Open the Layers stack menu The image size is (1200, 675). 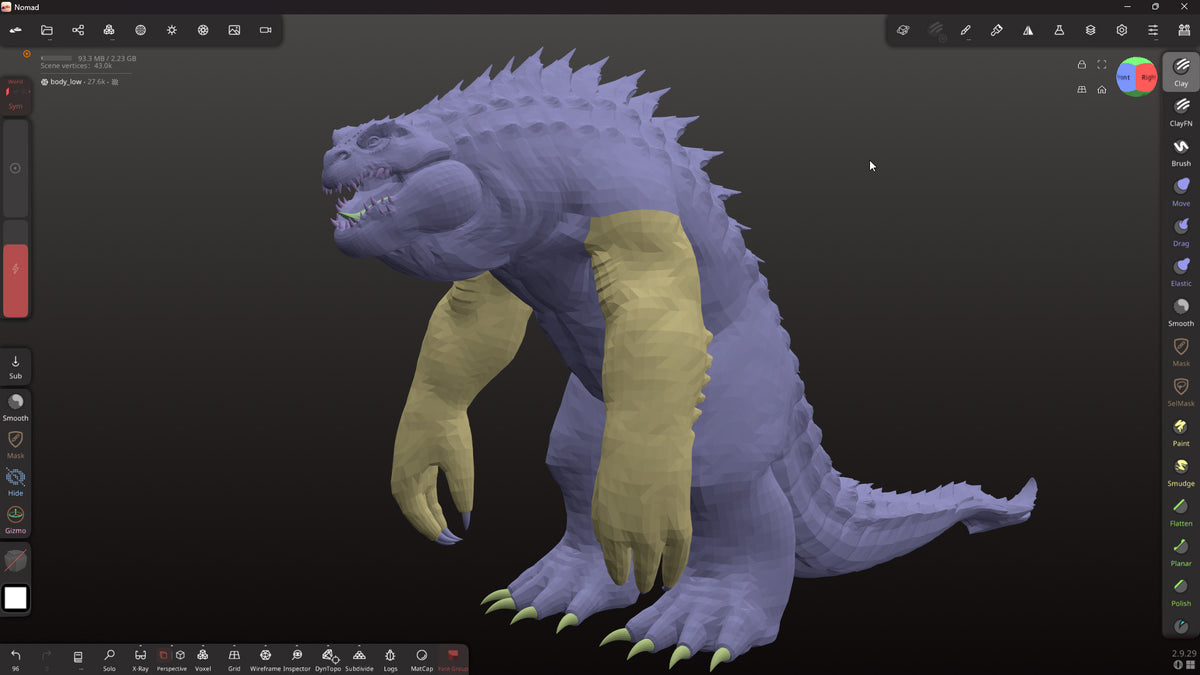click(1090, 30)
